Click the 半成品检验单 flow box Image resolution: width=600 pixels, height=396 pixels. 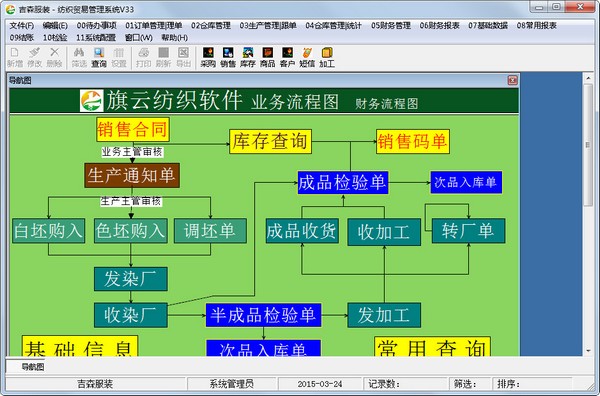tap(263, 315)
